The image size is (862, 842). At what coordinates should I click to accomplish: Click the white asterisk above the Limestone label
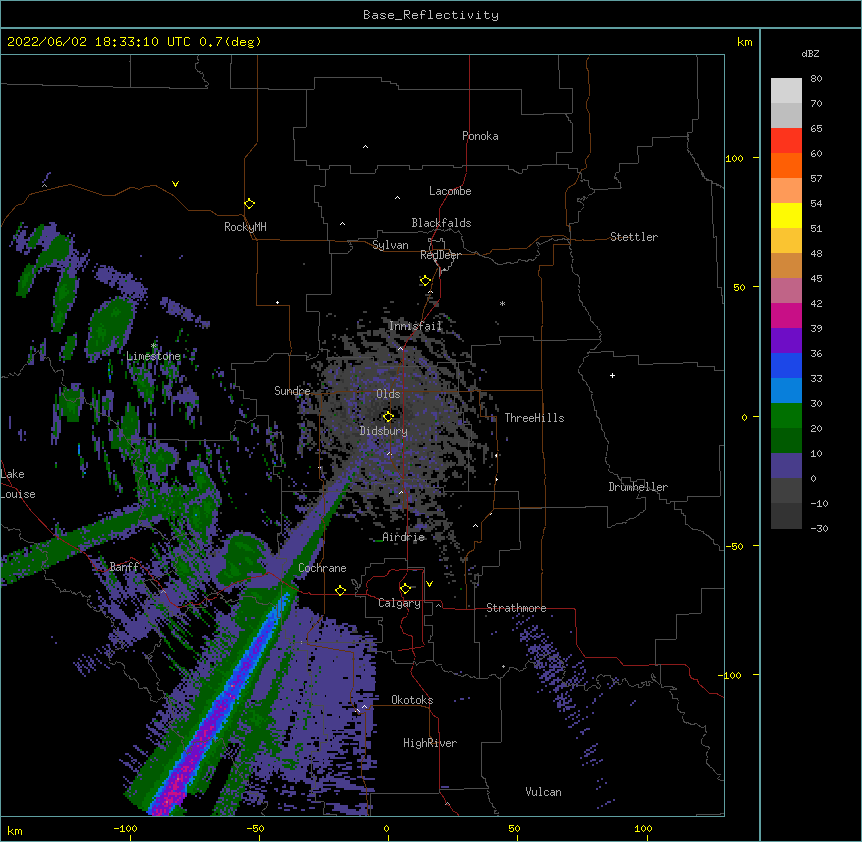pos(154,346)
